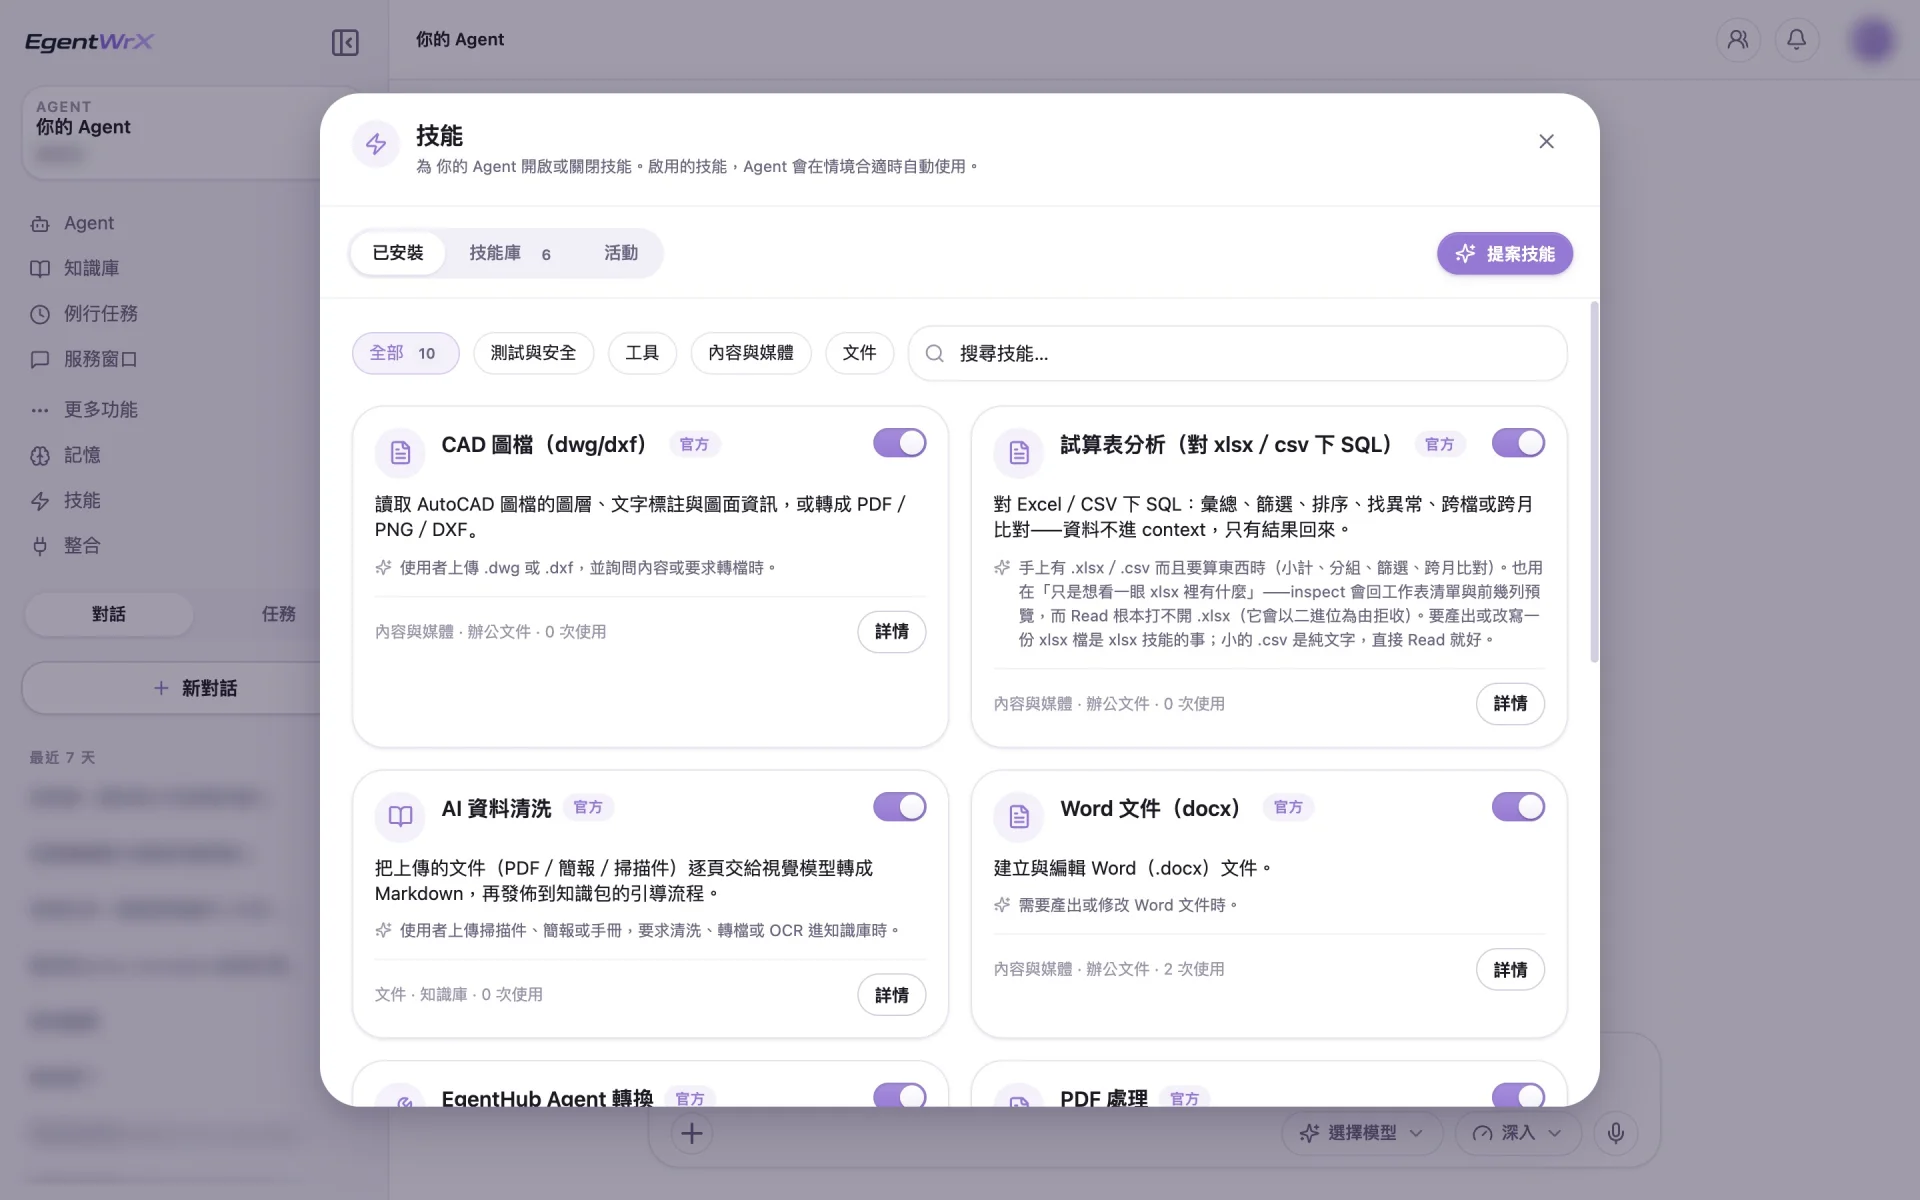Viewport: 1920px width, 1200px height.
Task: Click the users icon in top bar
Action: [x=1738, y=40]
